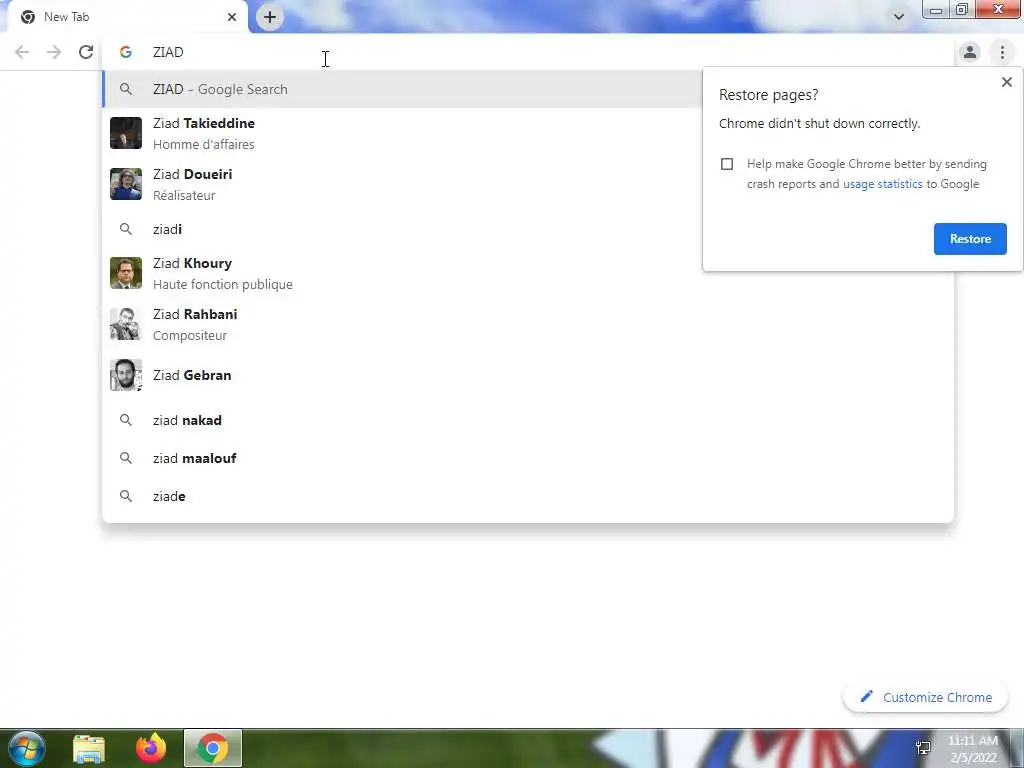This screenshot has height=768, width=1024.
Task: Click the network tray icon
Action: click(923, 748)
